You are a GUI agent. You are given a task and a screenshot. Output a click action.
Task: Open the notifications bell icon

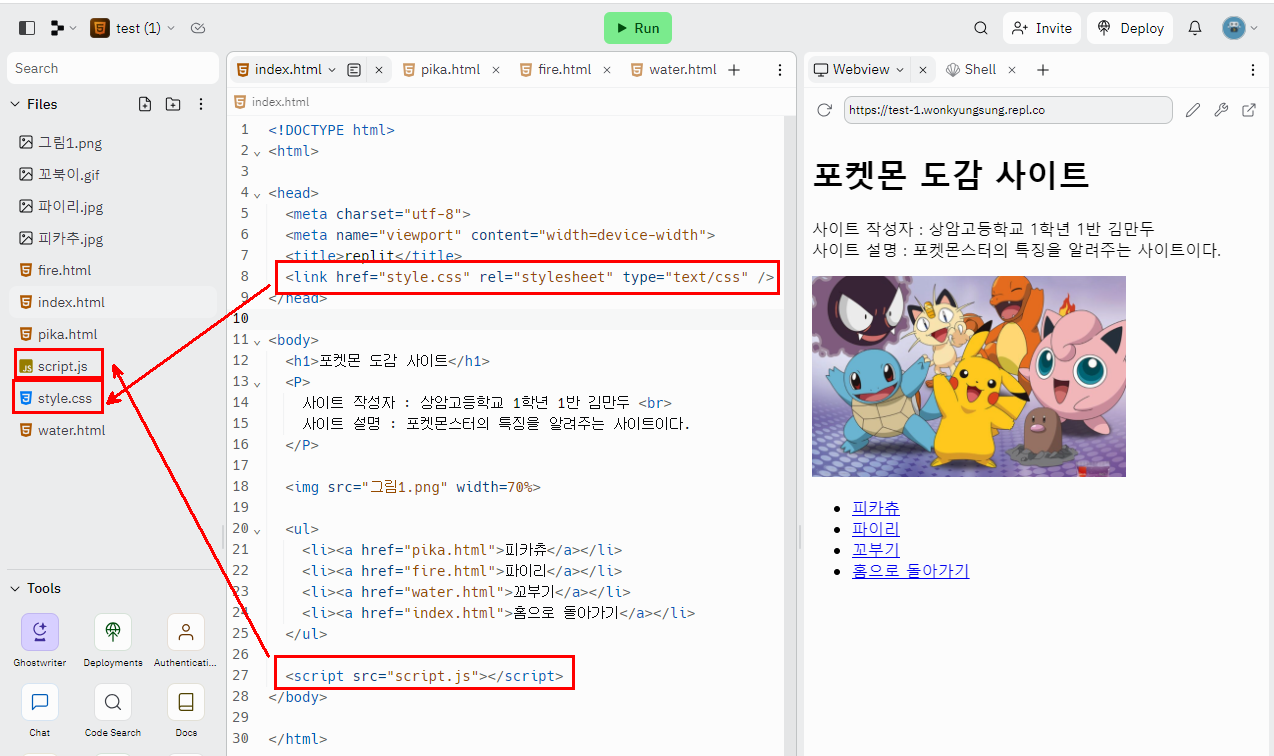(1195, 28)
